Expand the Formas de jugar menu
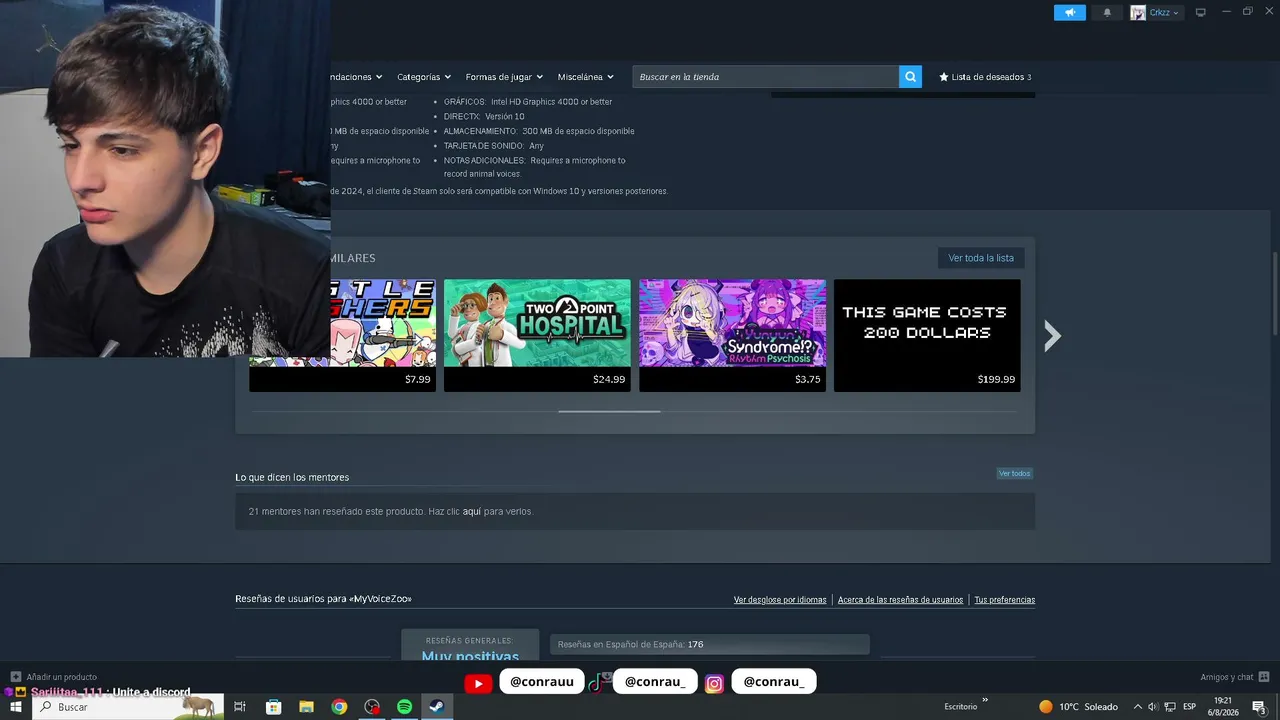 [x=504, y=77]
